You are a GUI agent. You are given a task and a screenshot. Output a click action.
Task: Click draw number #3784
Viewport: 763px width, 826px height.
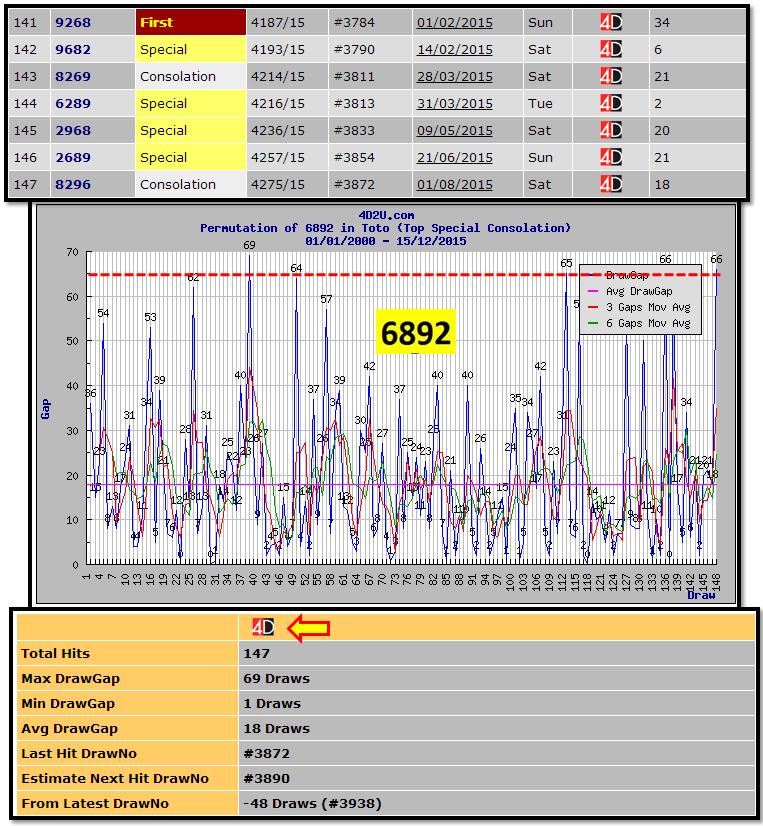tap(354, 23)
